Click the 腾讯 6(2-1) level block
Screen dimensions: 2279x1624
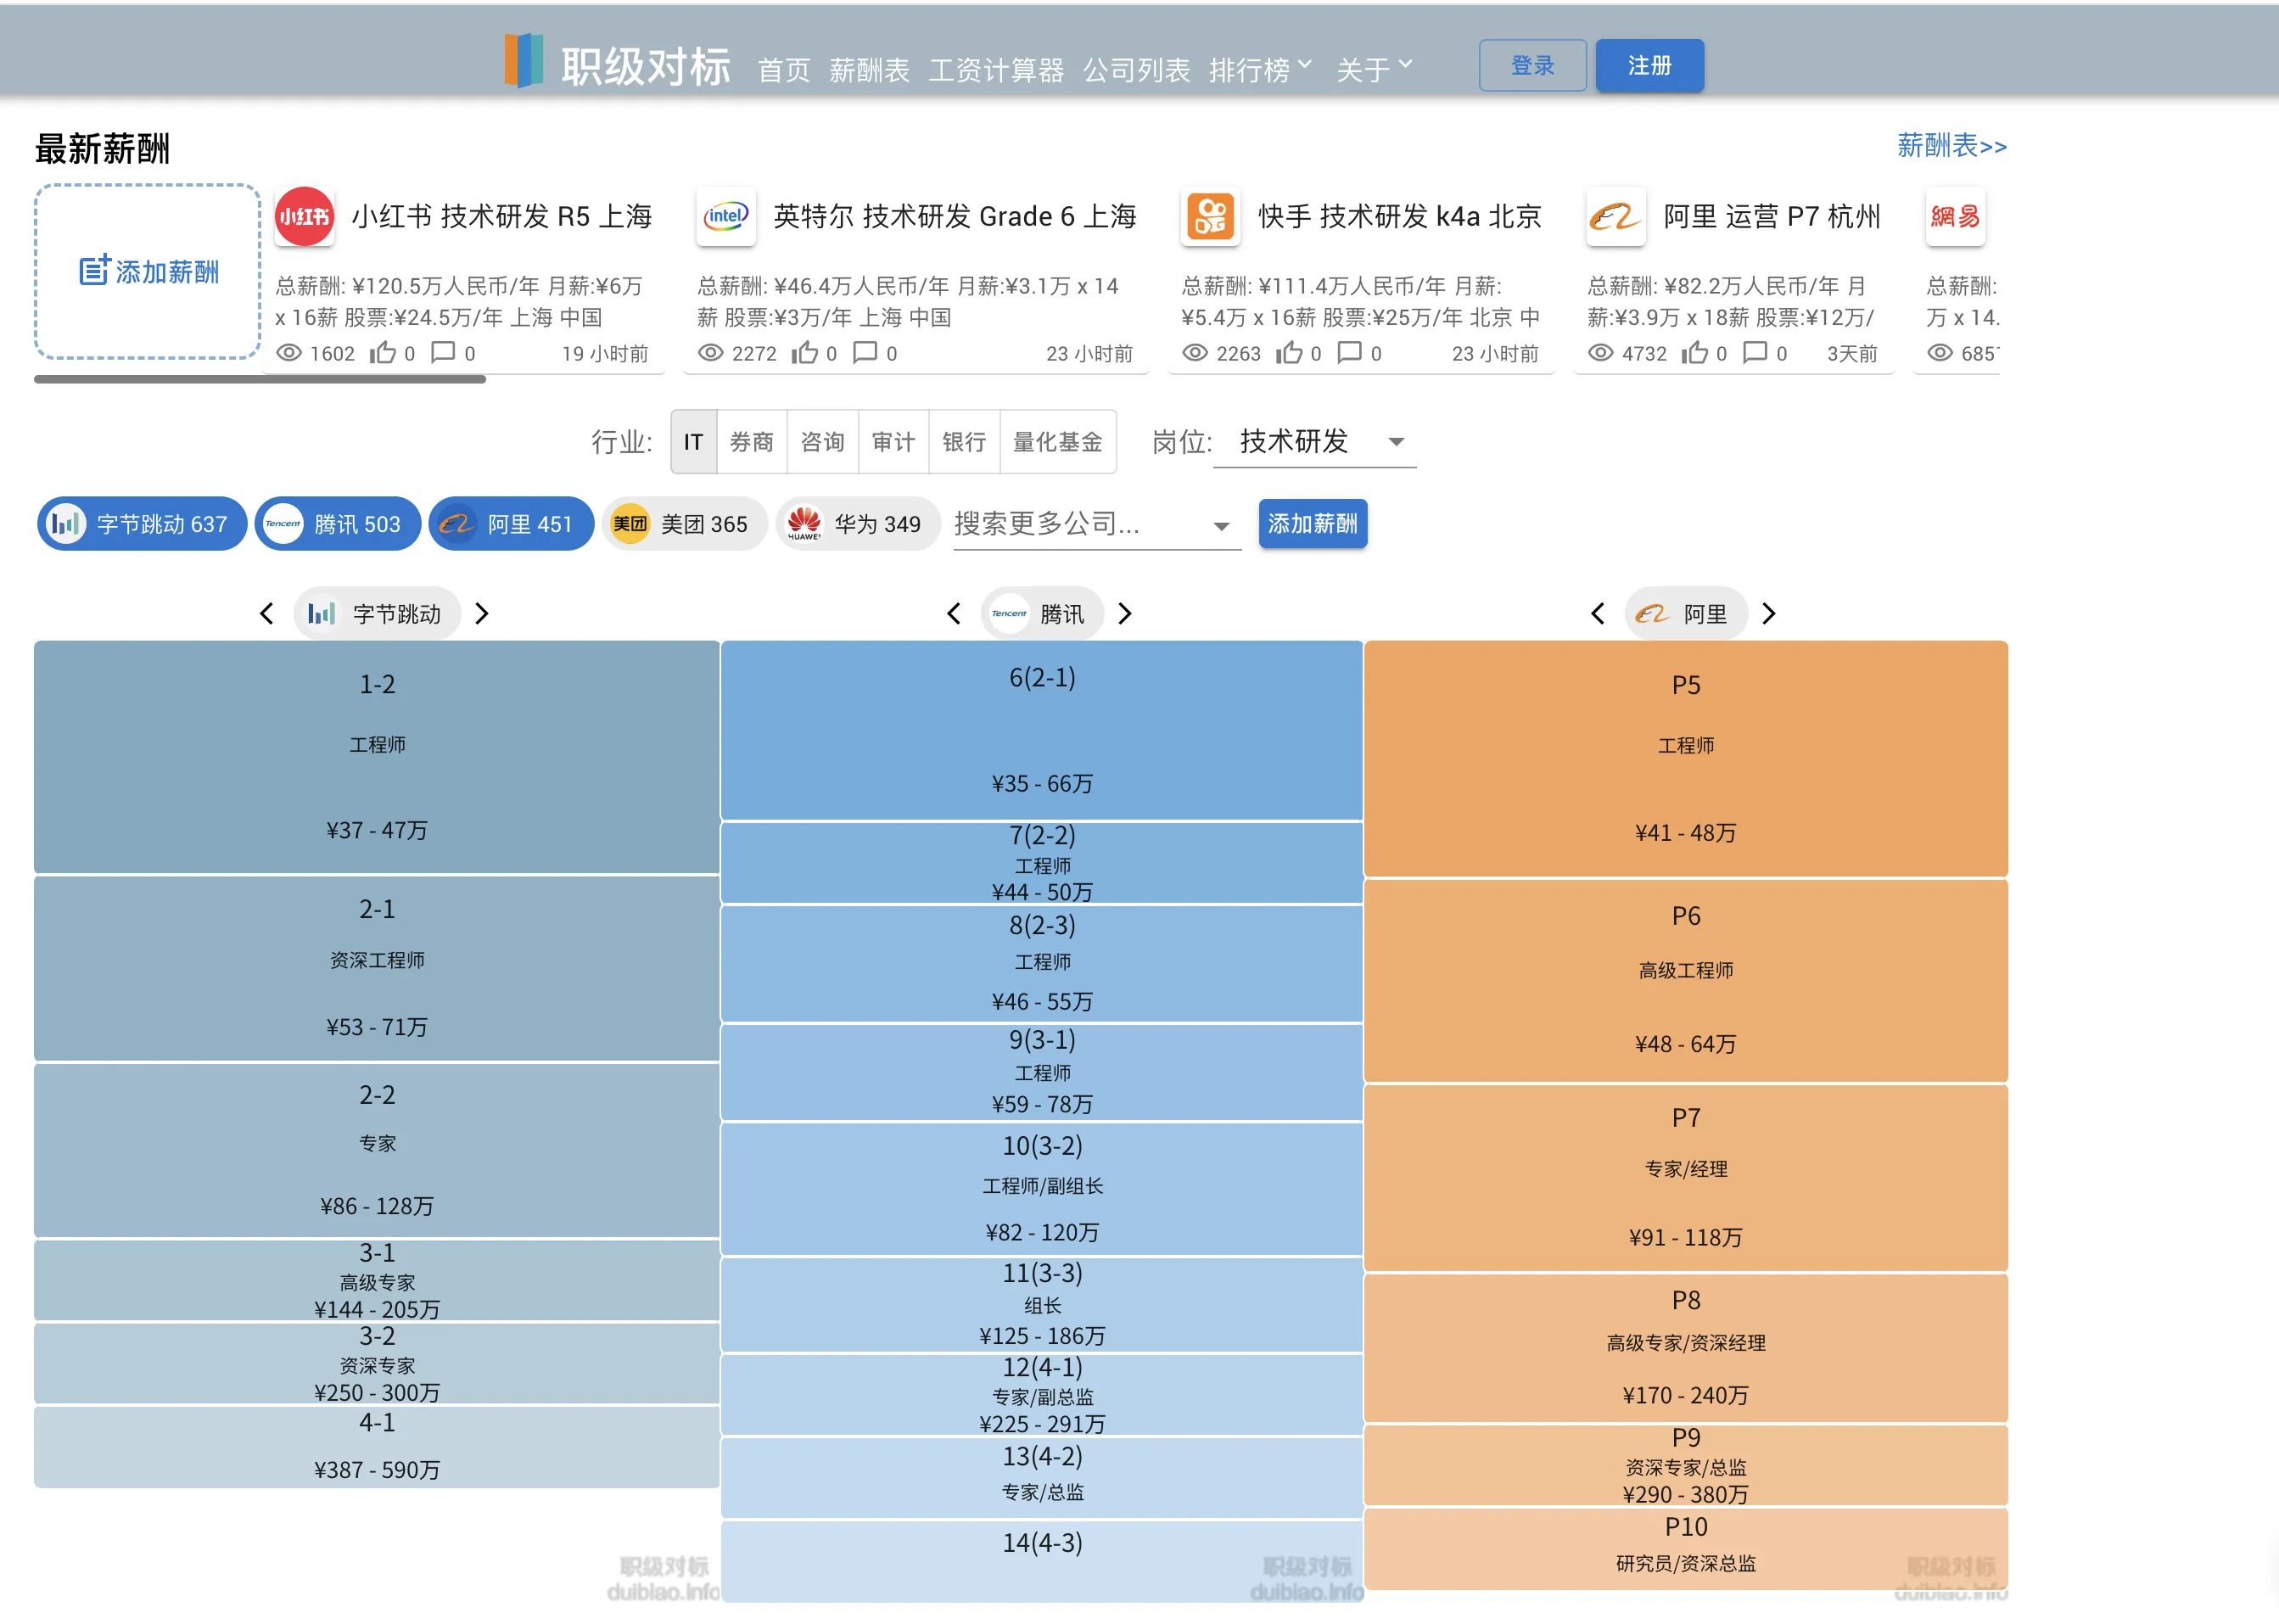click(x=1042, y=730)
